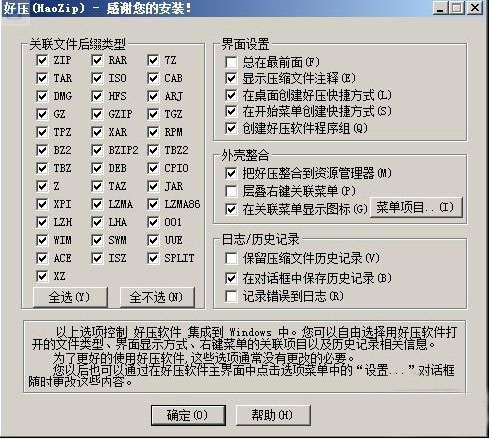Screen dimensions: 489x439
Task: Uncheck 在对话框中保存历史记录(B)
Action: click(231, 278)
